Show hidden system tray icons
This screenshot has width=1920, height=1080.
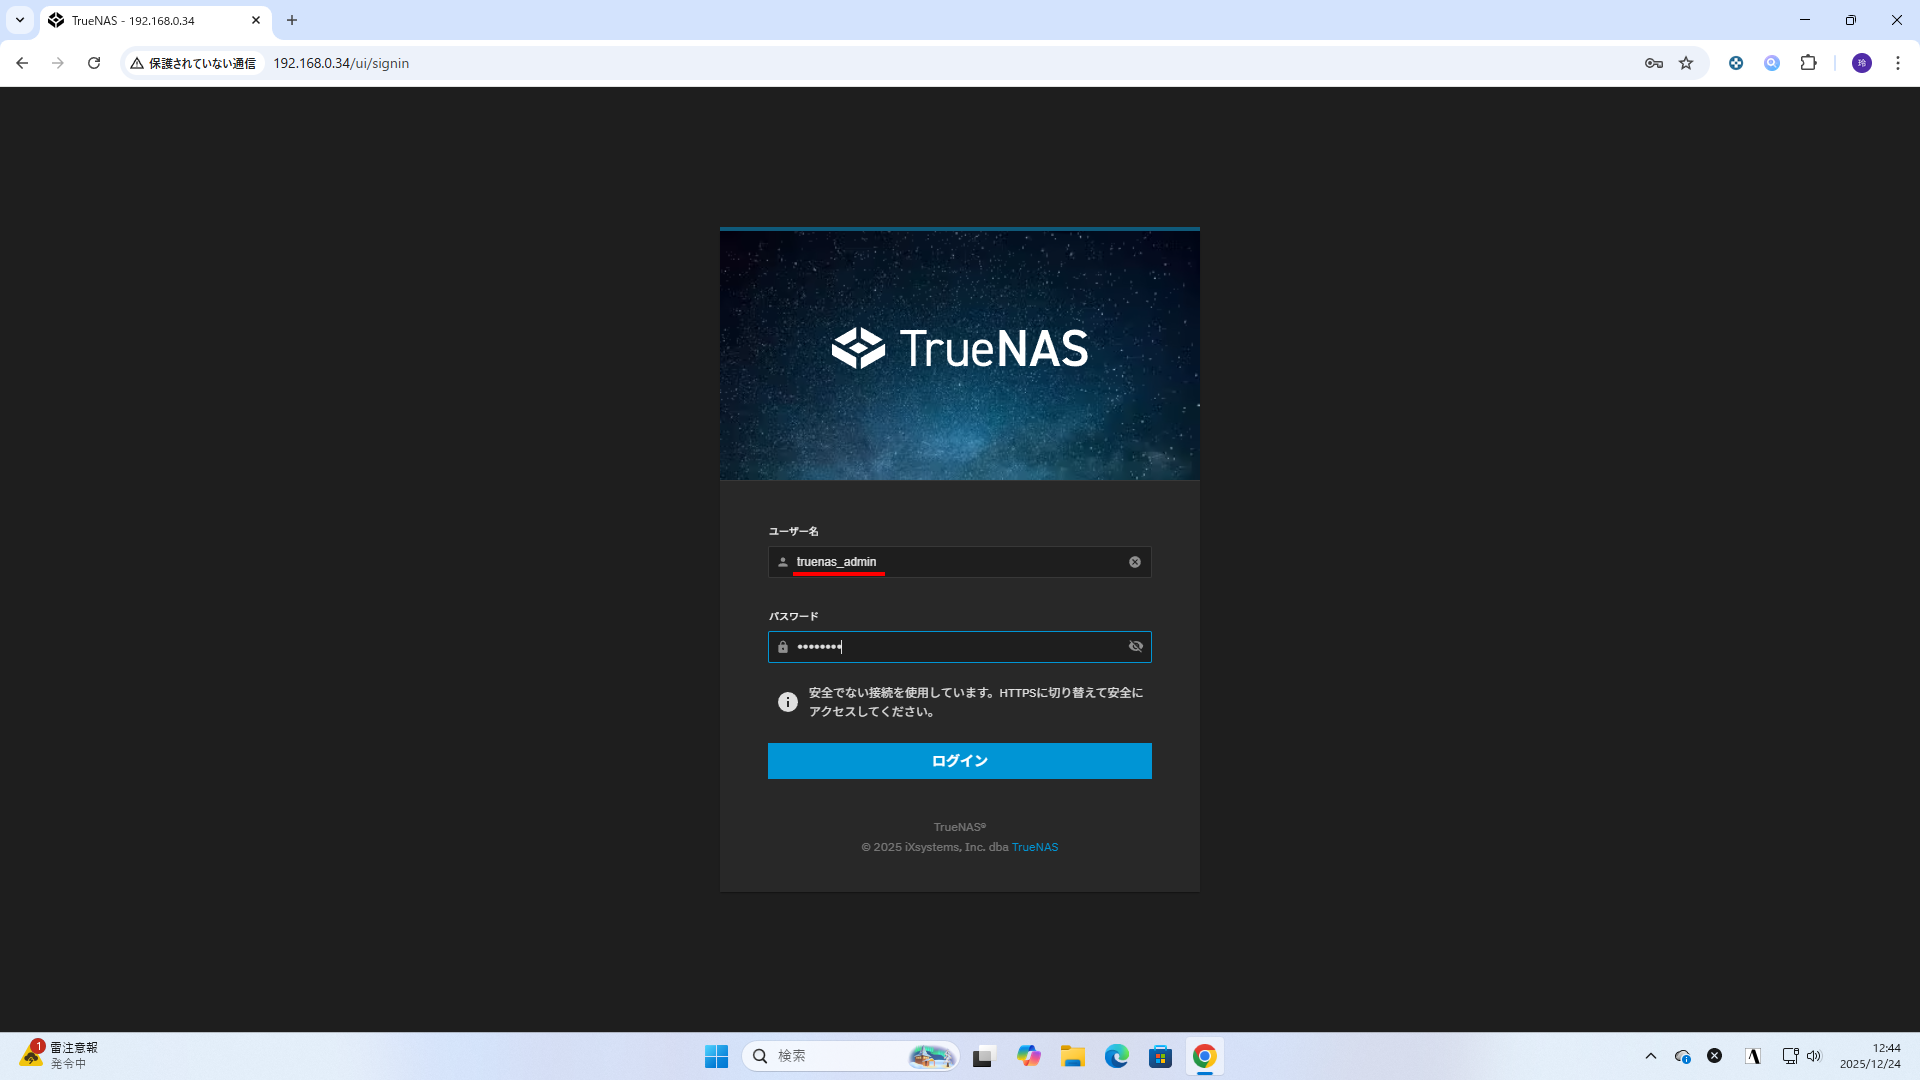tap(1651, 1056)
